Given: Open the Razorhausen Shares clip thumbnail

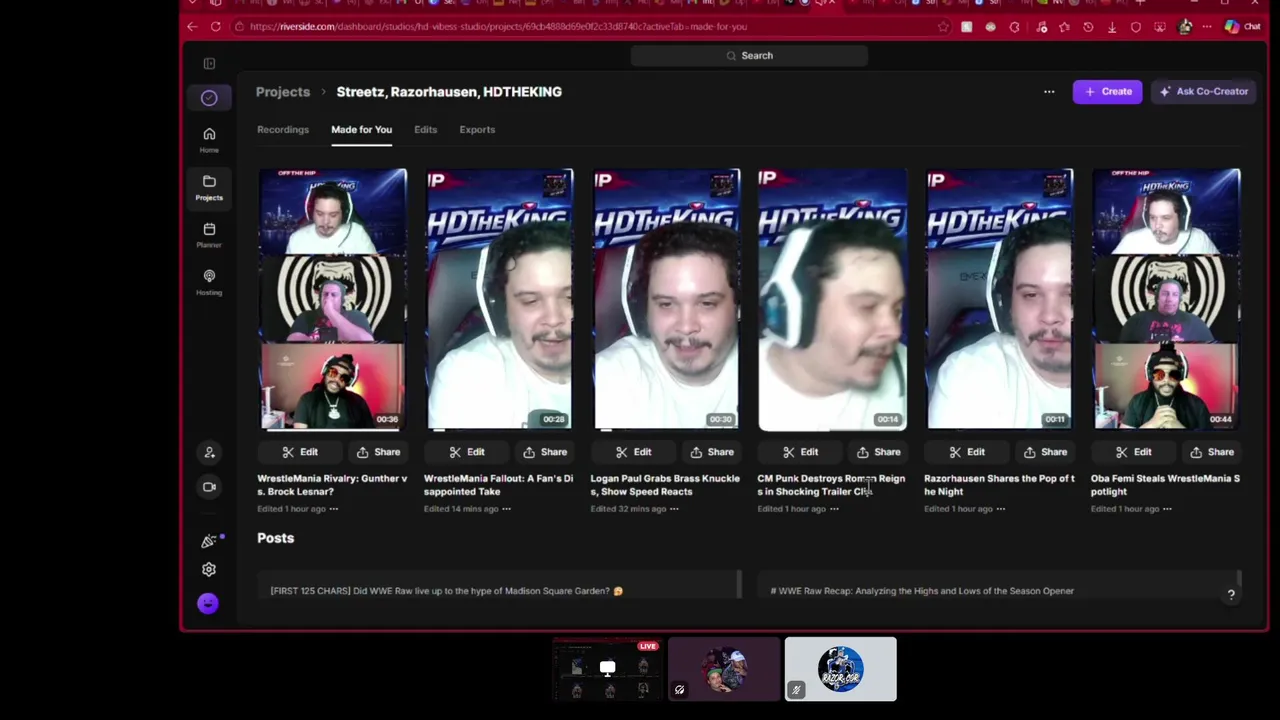Looking at the screenshot, I should point(1000,300).
